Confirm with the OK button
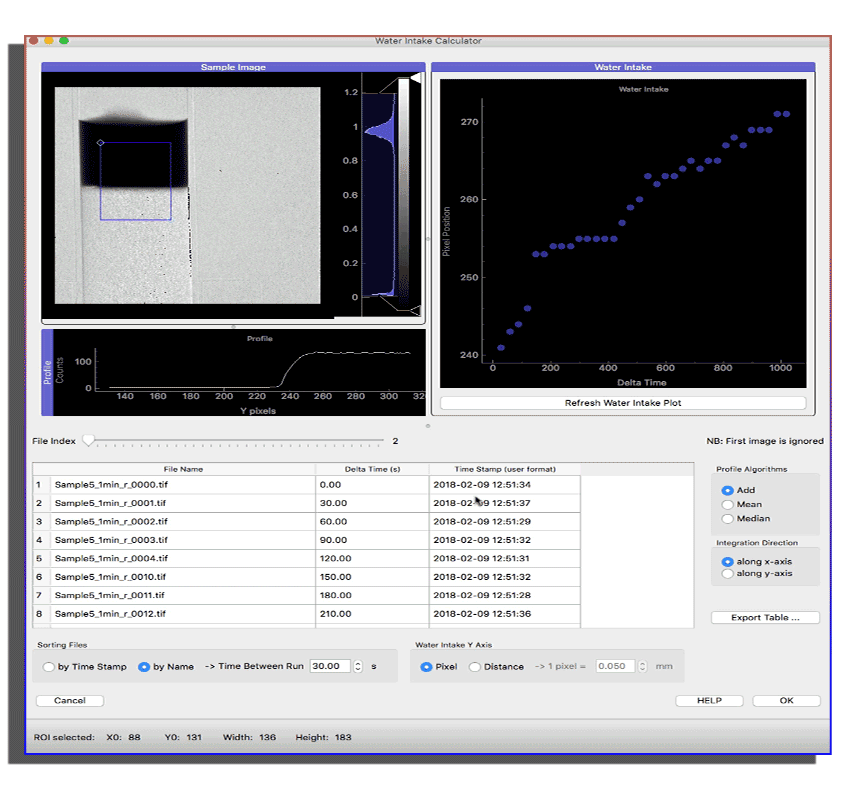Image resolution: width=856 pixels, height=790 pixels. 786,701
